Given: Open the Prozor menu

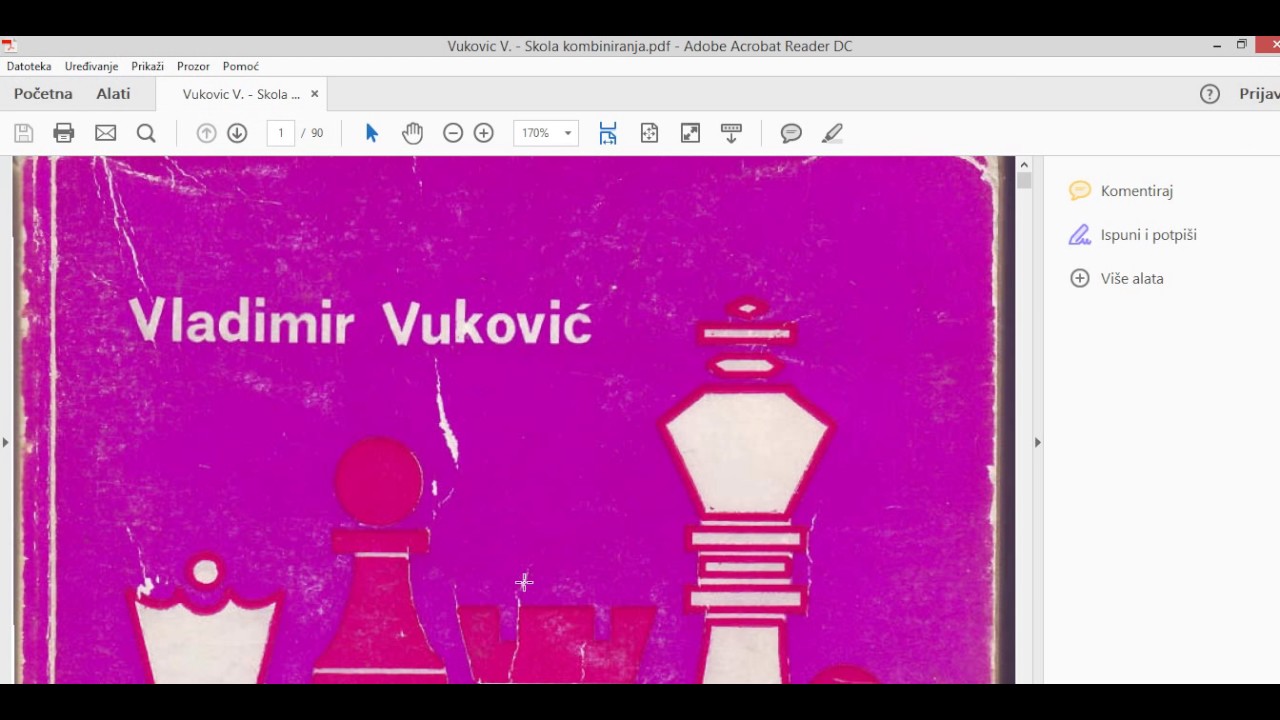Looking at the screenshot, I should coord(193,66).
